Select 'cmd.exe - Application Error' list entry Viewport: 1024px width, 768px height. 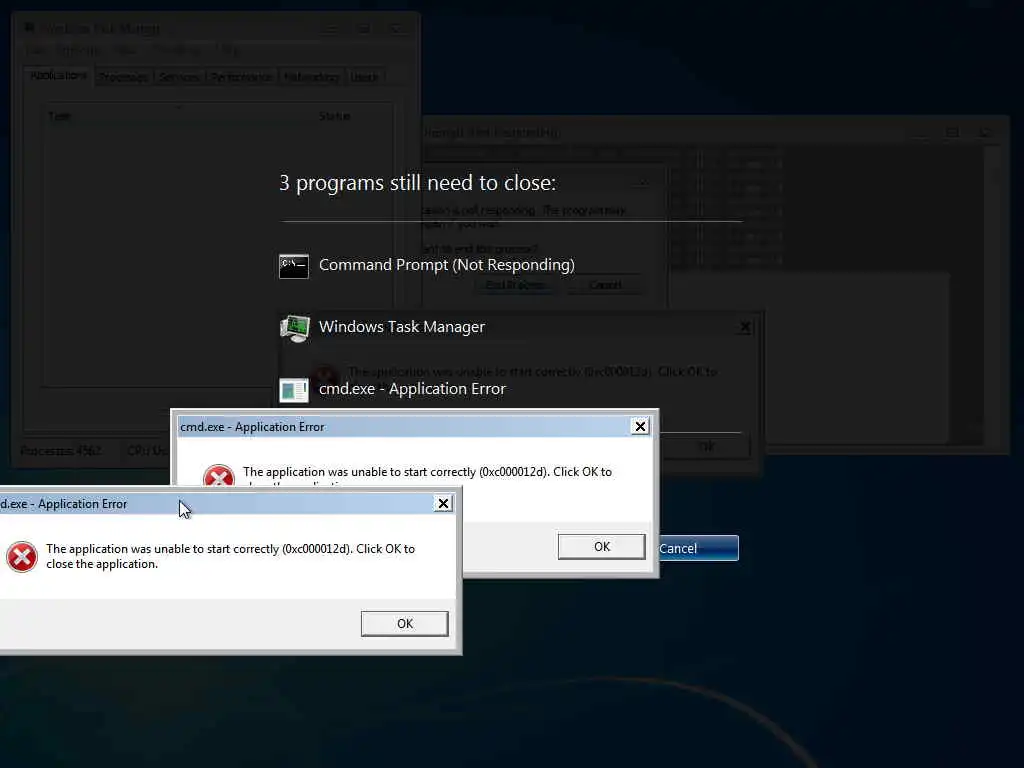[412, 389]
